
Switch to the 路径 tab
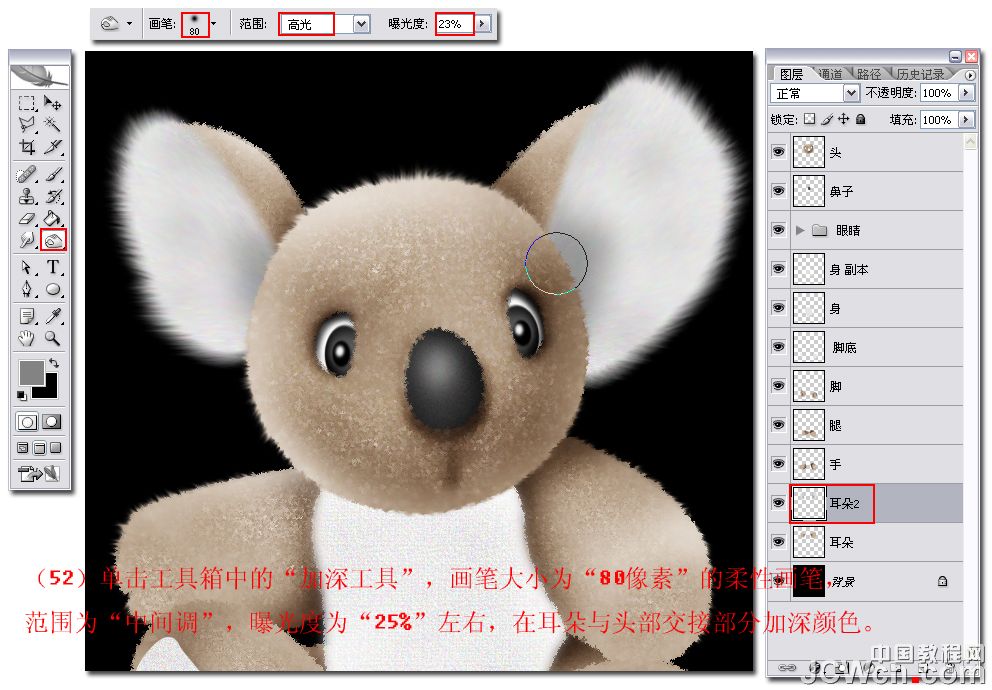[868, 74]
